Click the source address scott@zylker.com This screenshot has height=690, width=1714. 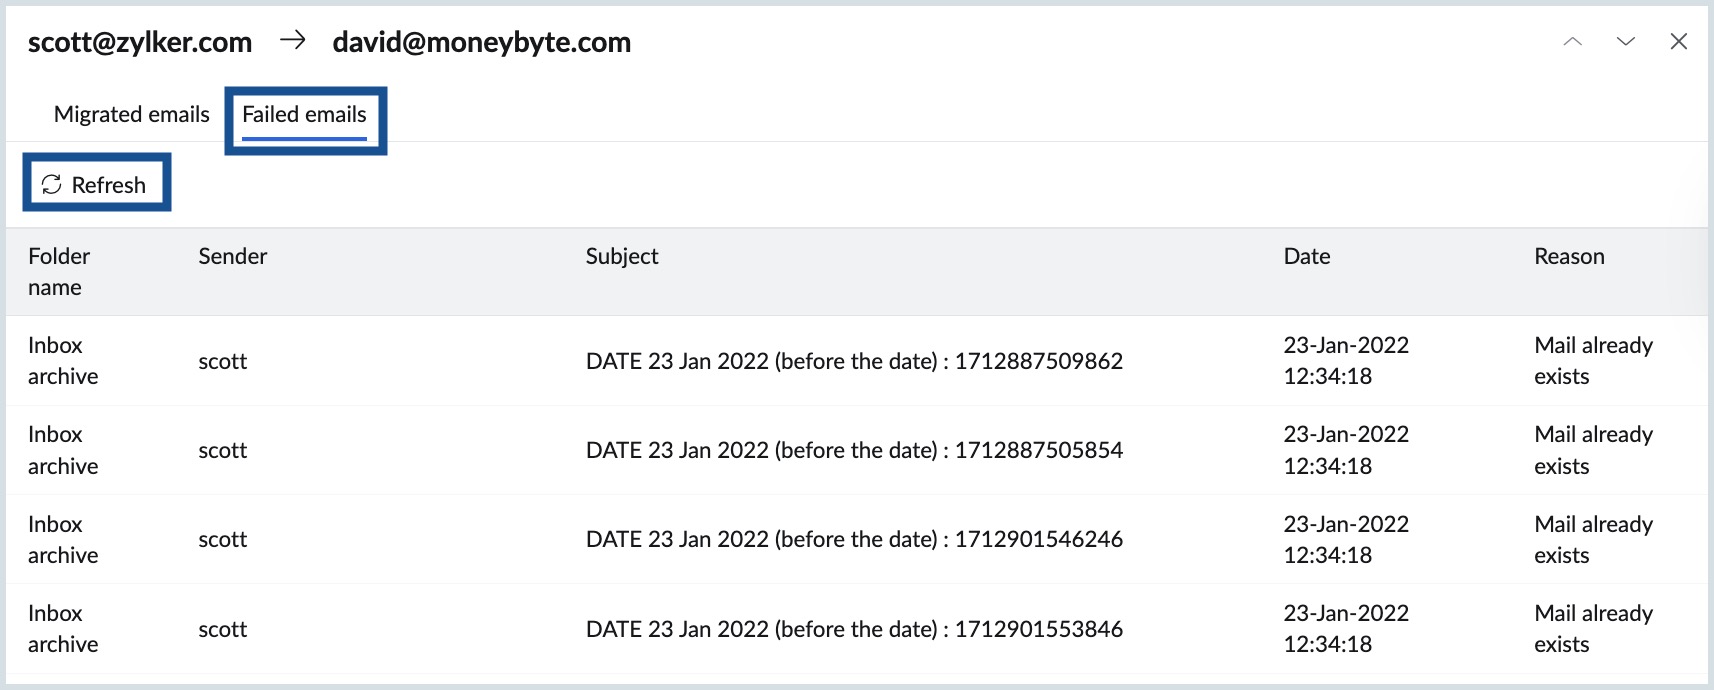(x=140, y=42)
